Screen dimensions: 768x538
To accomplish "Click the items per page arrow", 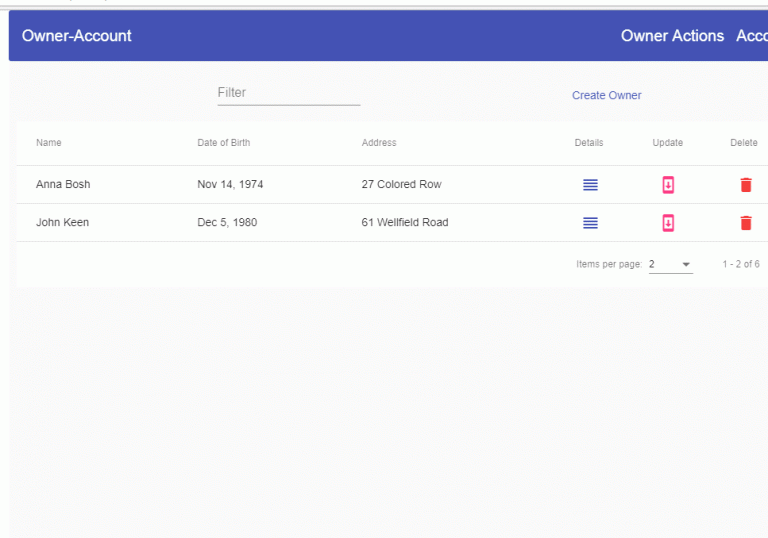I will [686, 265].
